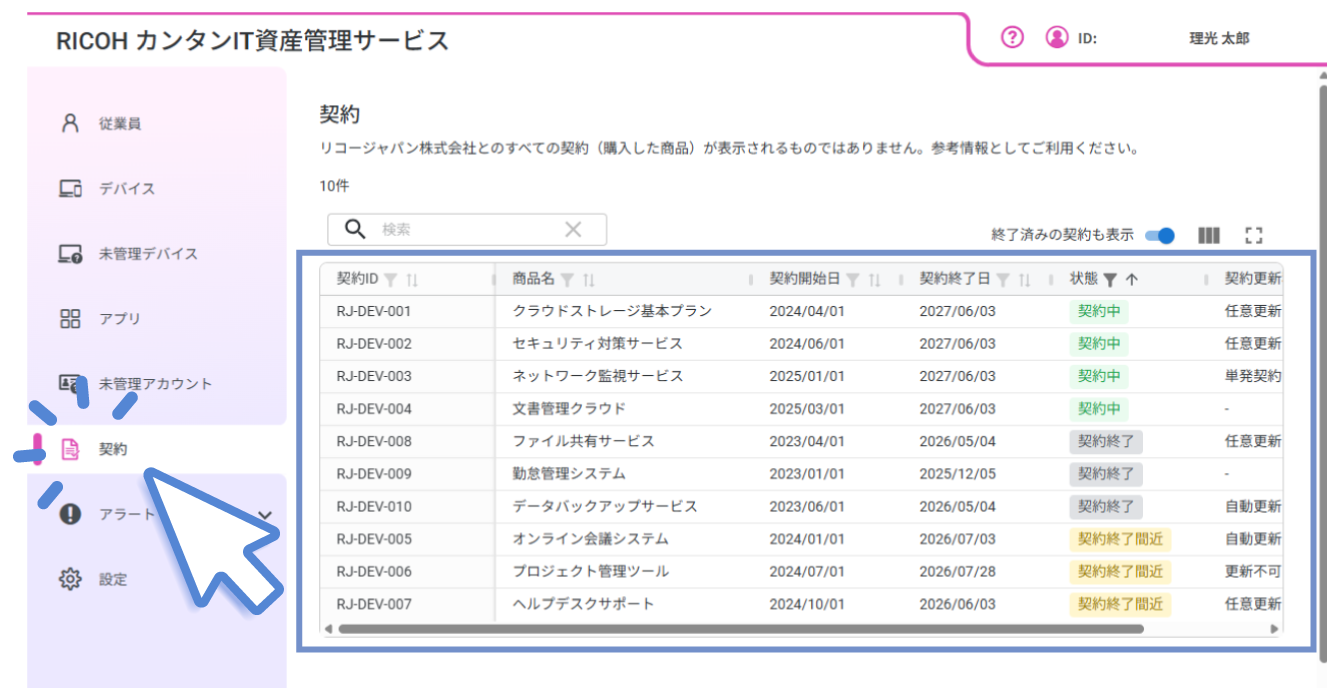1340x700 pixels.
Task: Select row RJ-DEV-004
Action: coord(801,409)
